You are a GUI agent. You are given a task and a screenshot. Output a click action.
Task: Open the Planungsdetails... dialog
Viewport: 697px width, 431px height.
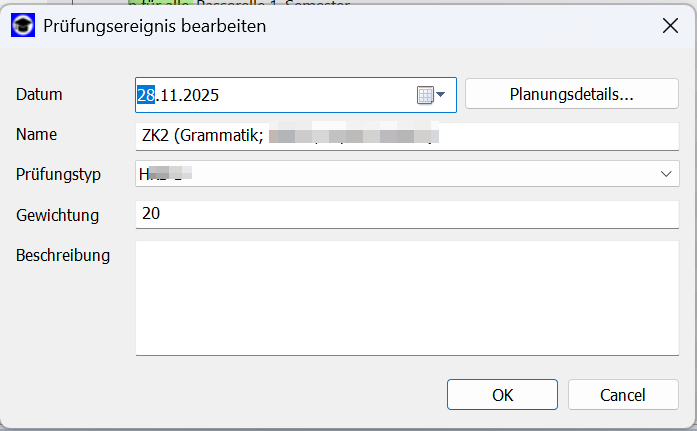click(572, 94)
